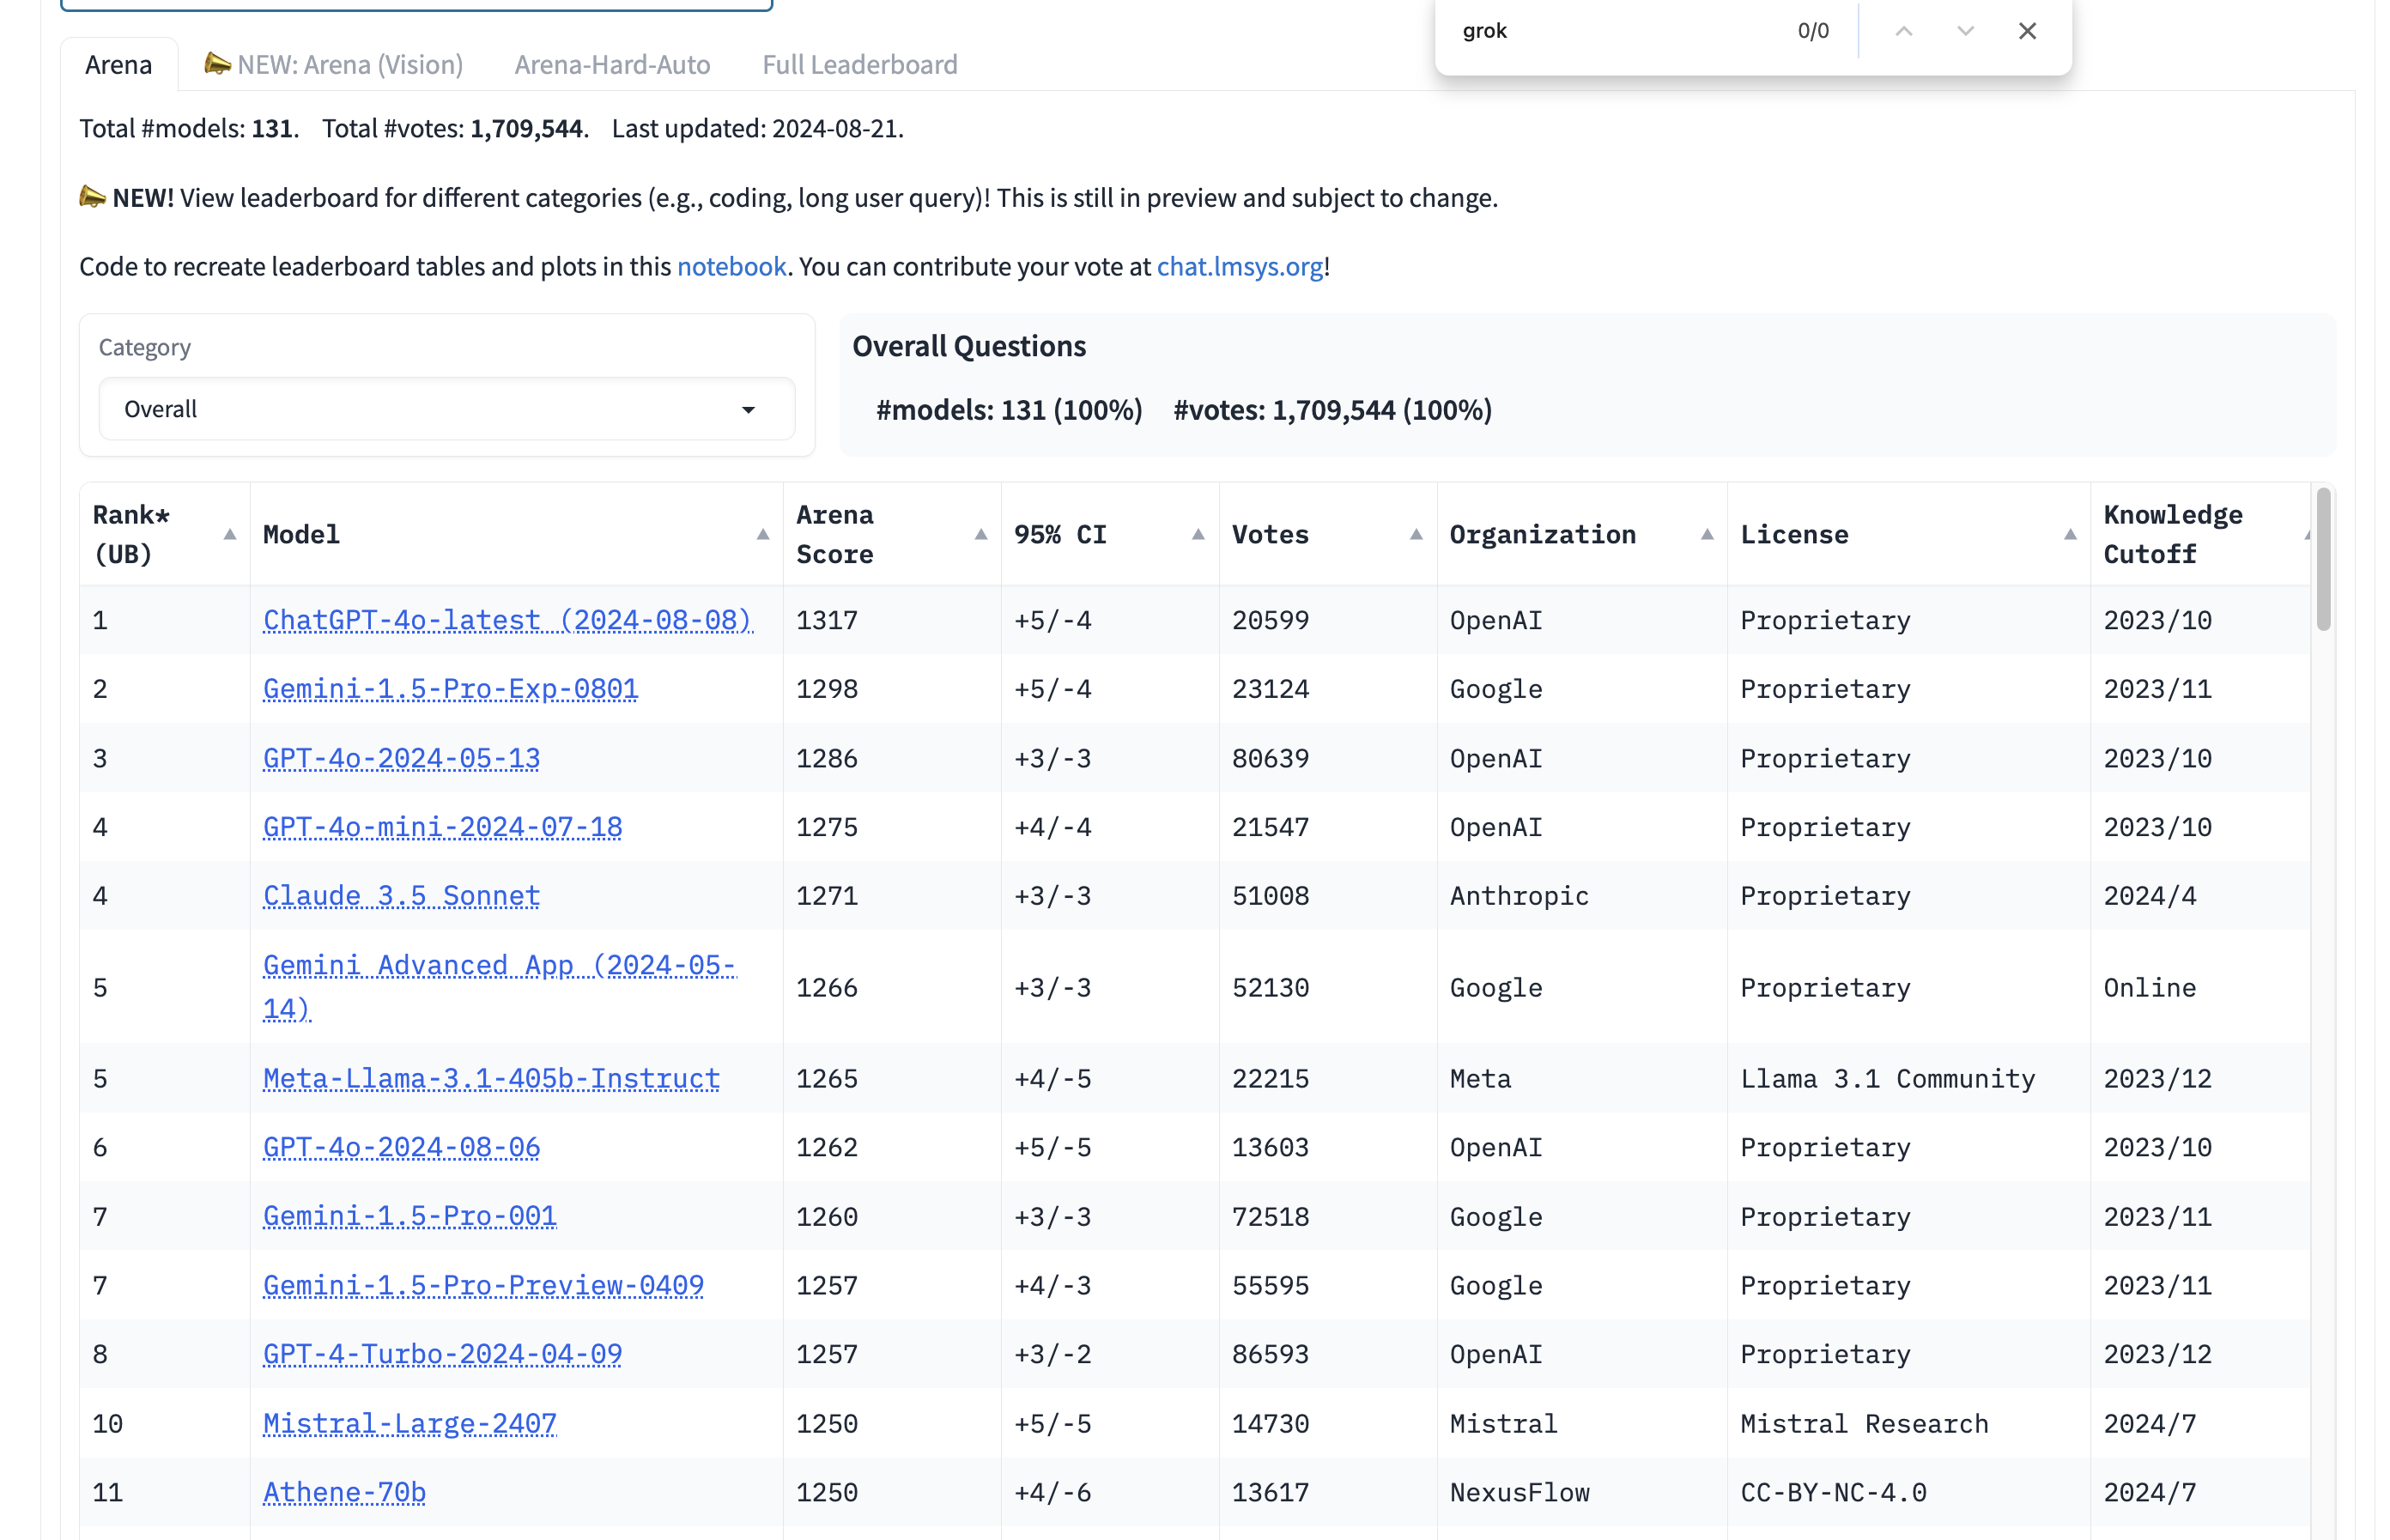
Task: Click the find-in-page field containing grok
Action: pos(1618,31)
